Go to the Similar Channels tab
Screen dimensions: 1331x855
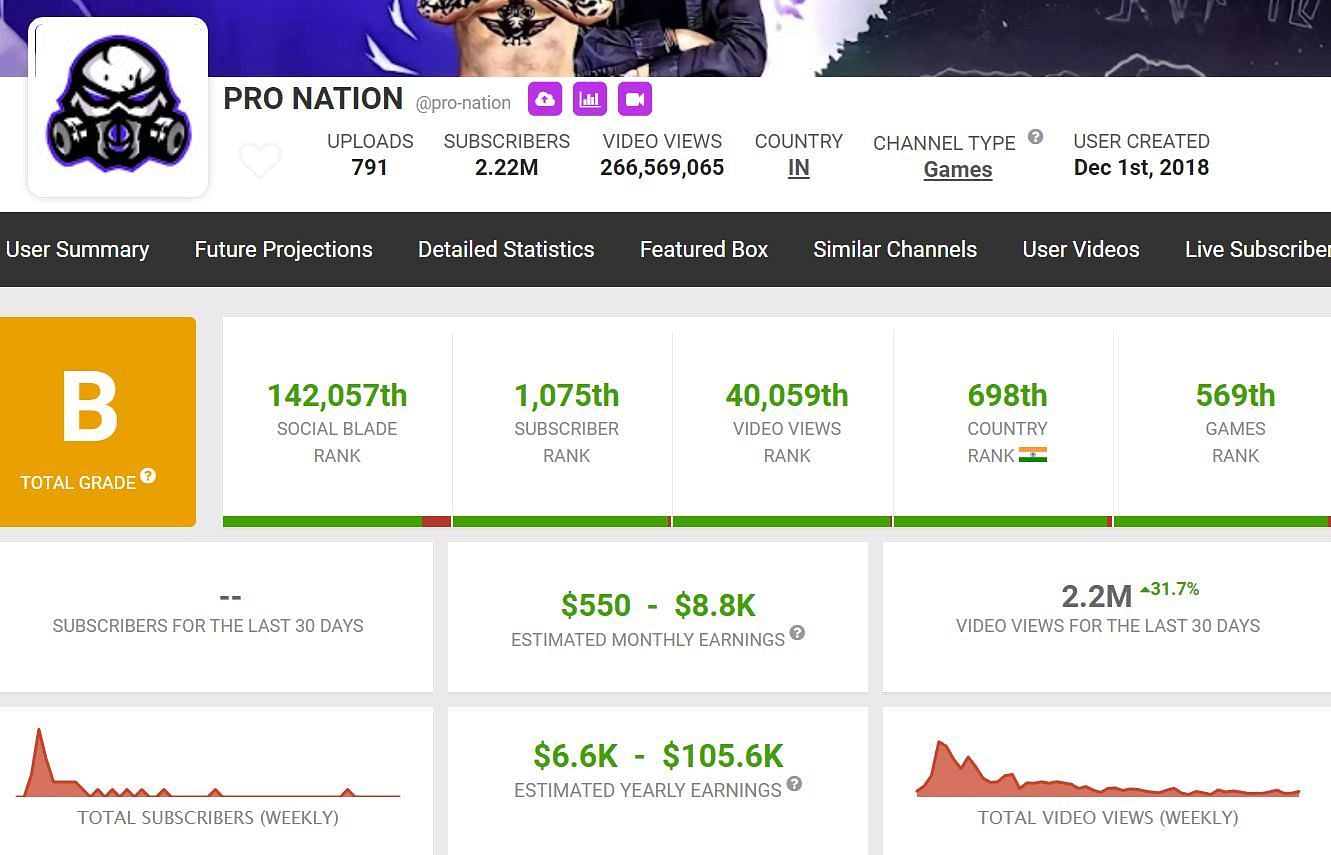click(895, 249)
